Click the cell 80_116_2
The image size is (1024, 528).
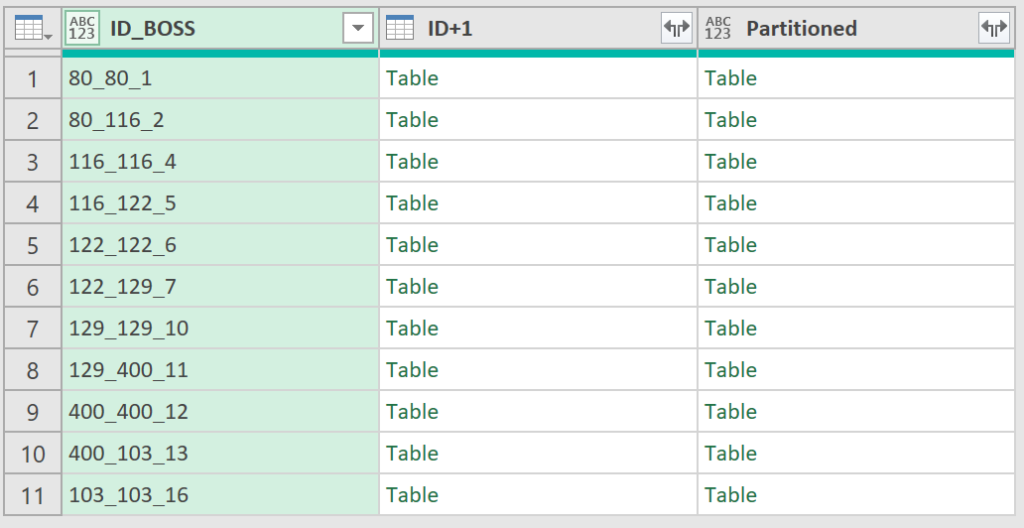click(x=221, y=120)
